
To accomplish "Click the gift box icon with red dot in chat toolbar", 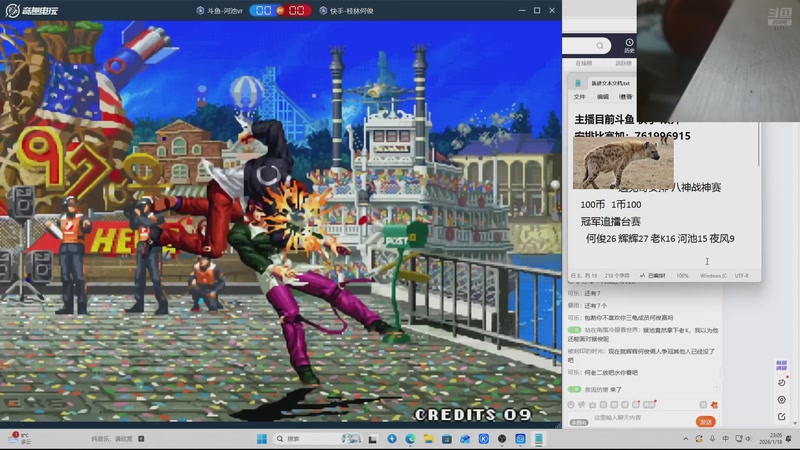I will pos(636,405).
